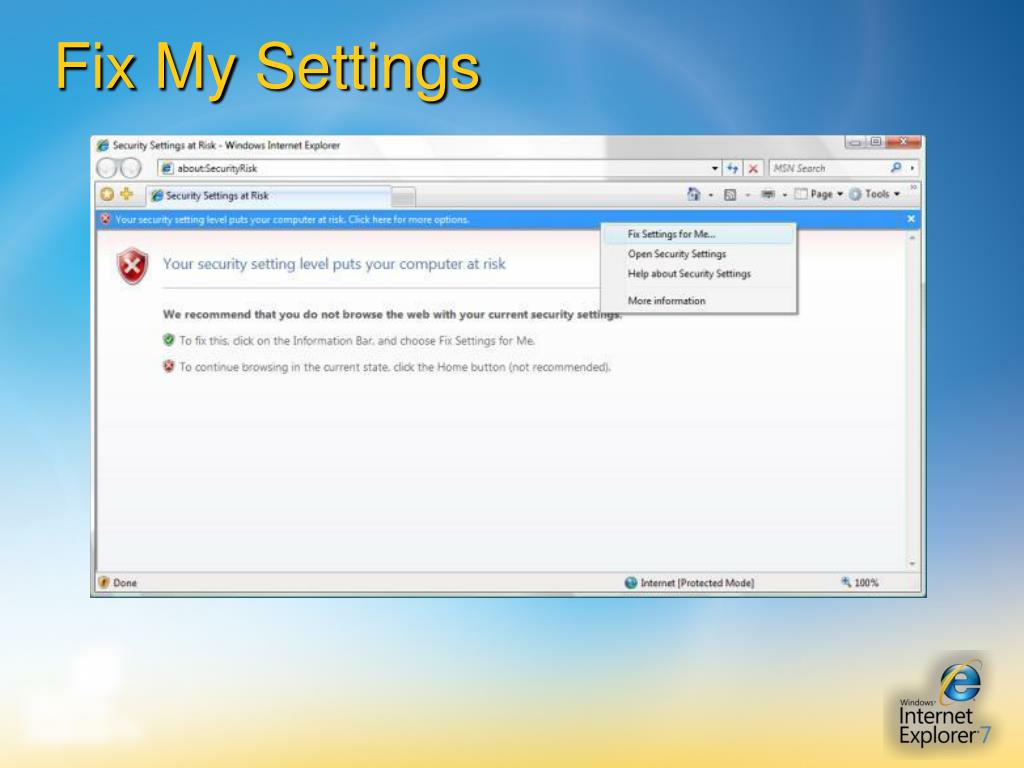Click the Refresh button beside the address bar
1024x768 pixels.
[x=733, y=168]
